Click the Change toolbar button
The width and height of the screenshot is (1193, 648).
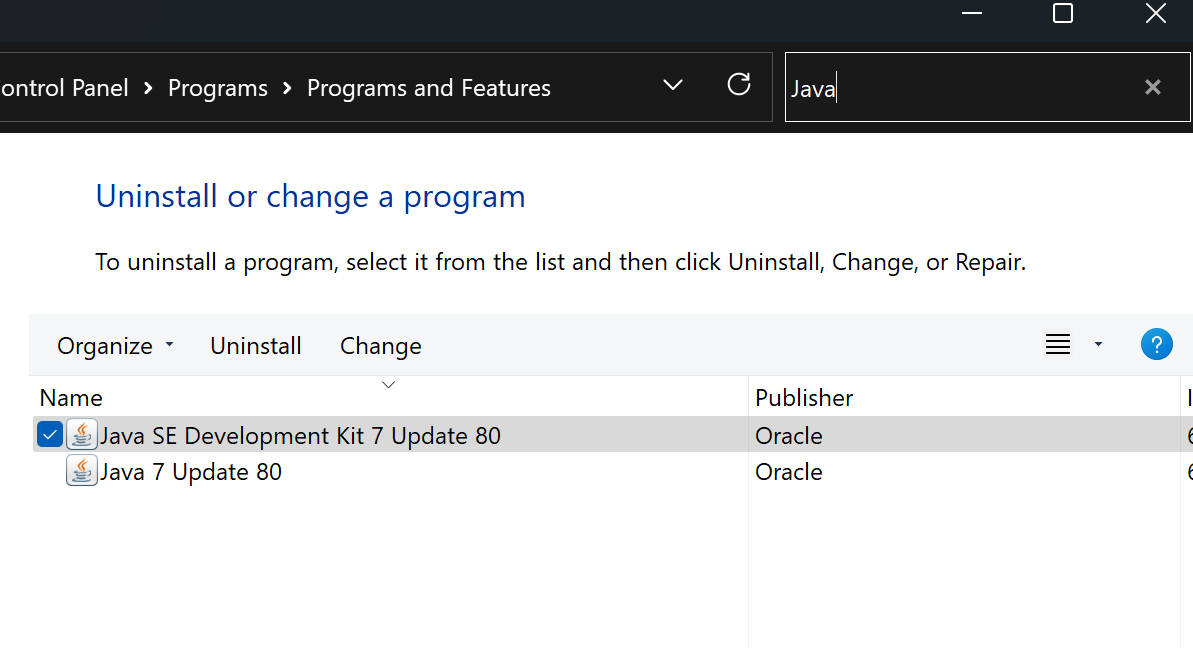(380, 346)
